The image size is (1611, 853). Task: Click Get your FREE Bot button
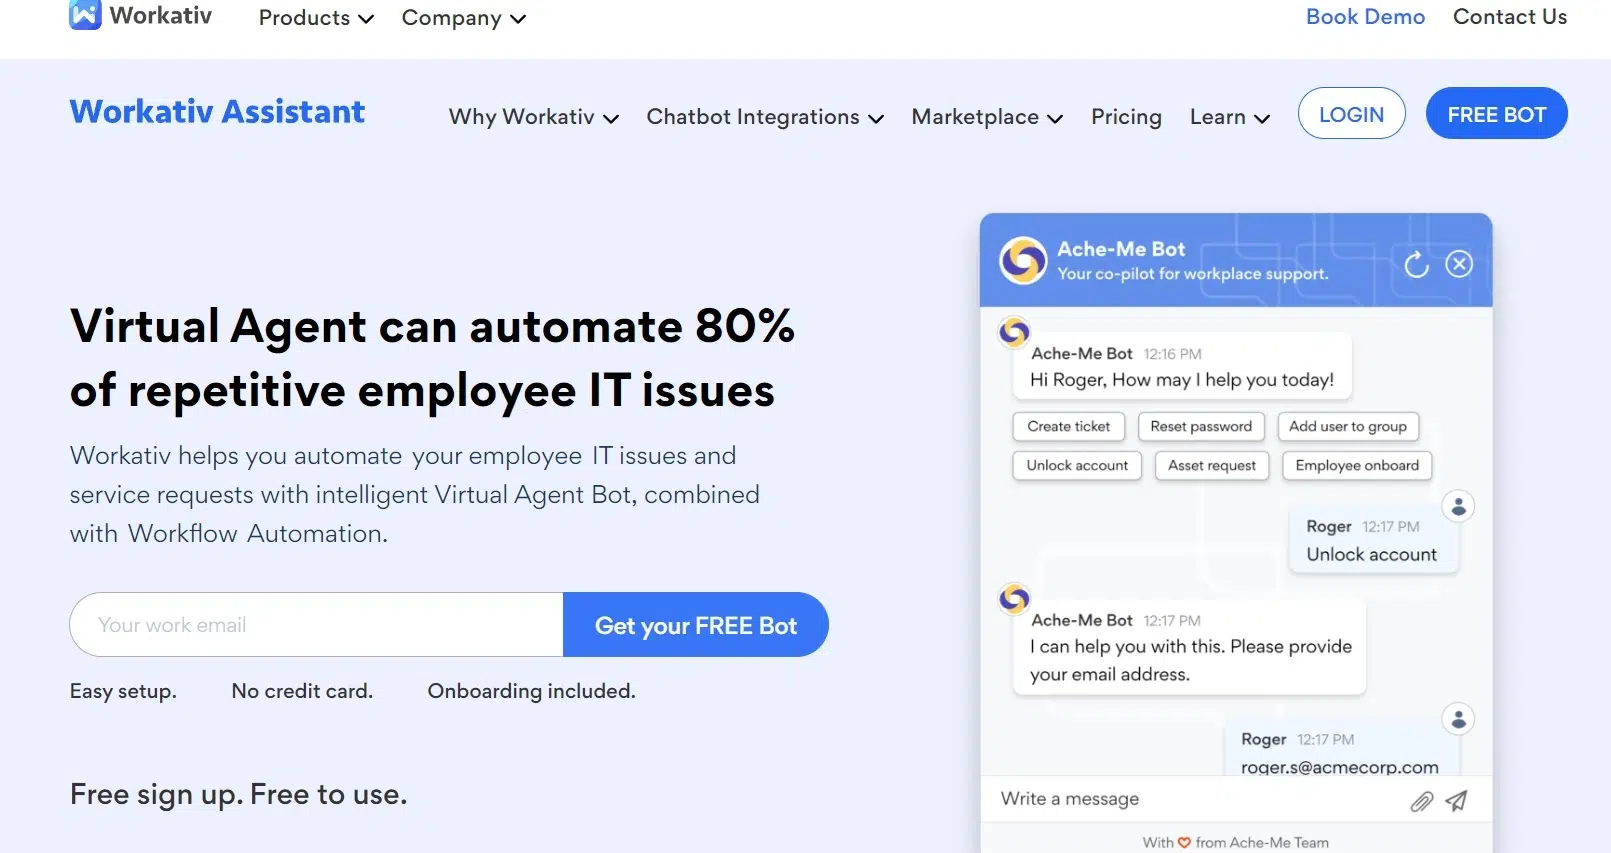(x=696, y=625)
